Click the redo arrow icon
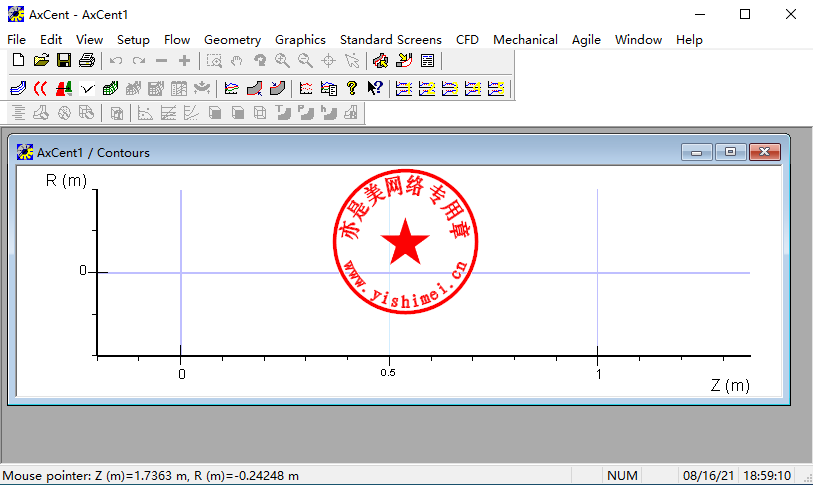813x485 pixels. 138,61
